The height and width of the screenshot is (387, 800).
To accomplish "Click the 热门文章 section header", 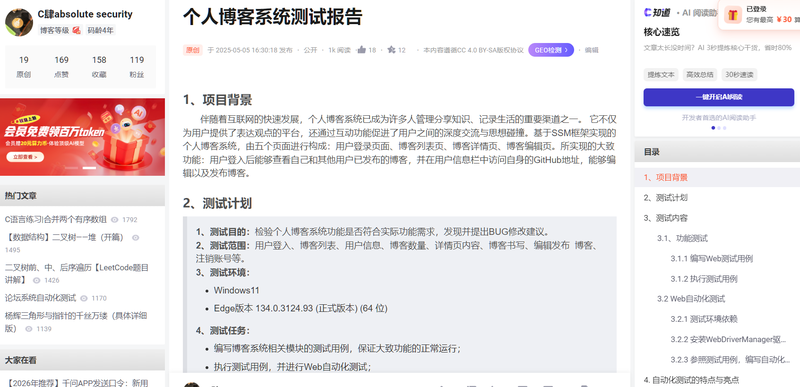I will pos(82,195).
